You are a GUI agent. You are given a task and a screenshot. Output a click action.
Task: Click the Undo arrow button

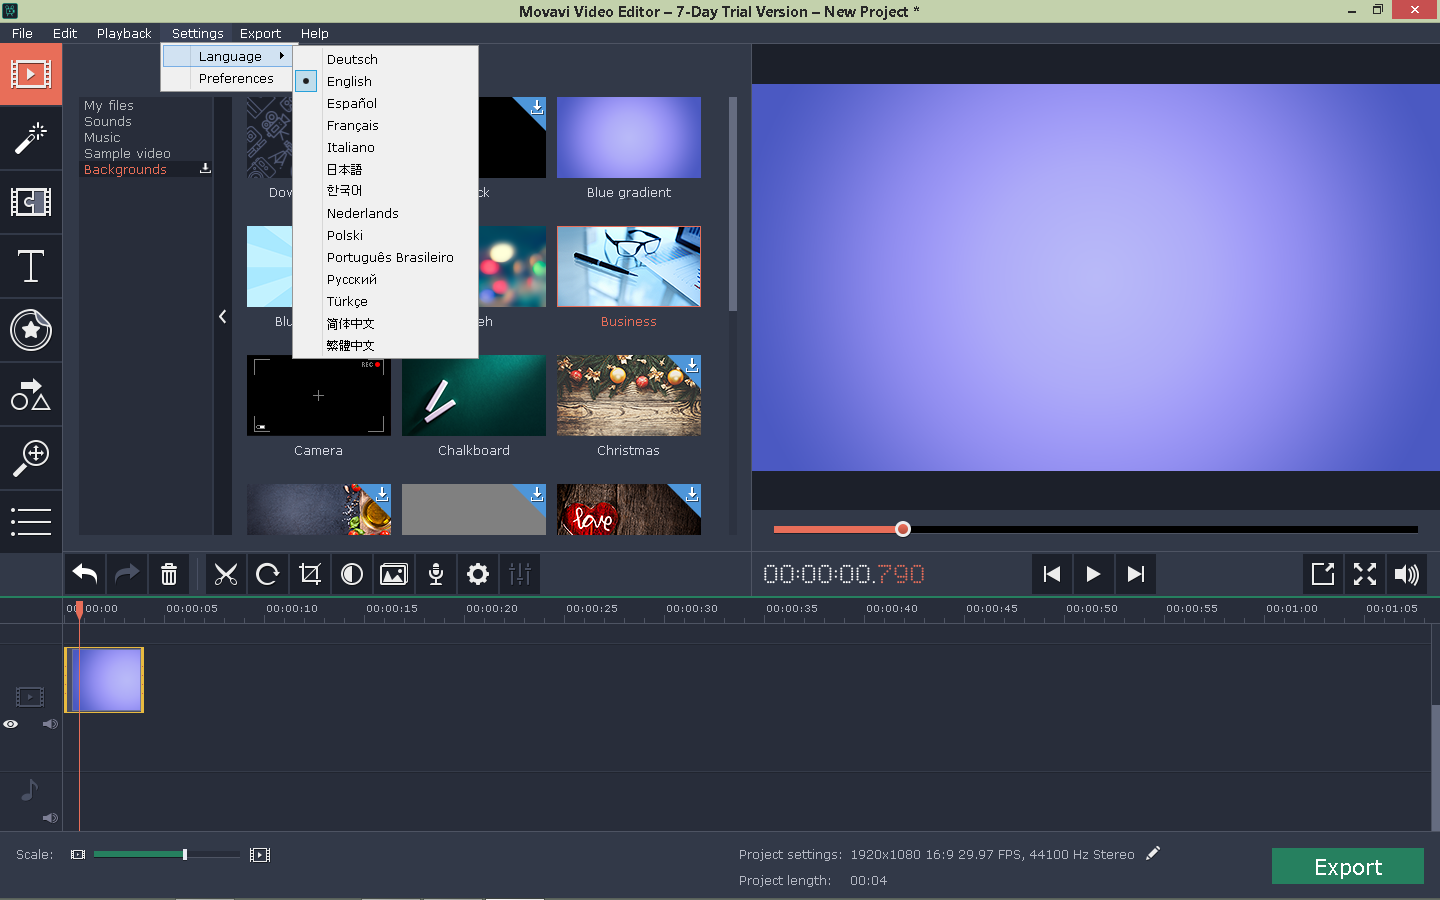85,574
